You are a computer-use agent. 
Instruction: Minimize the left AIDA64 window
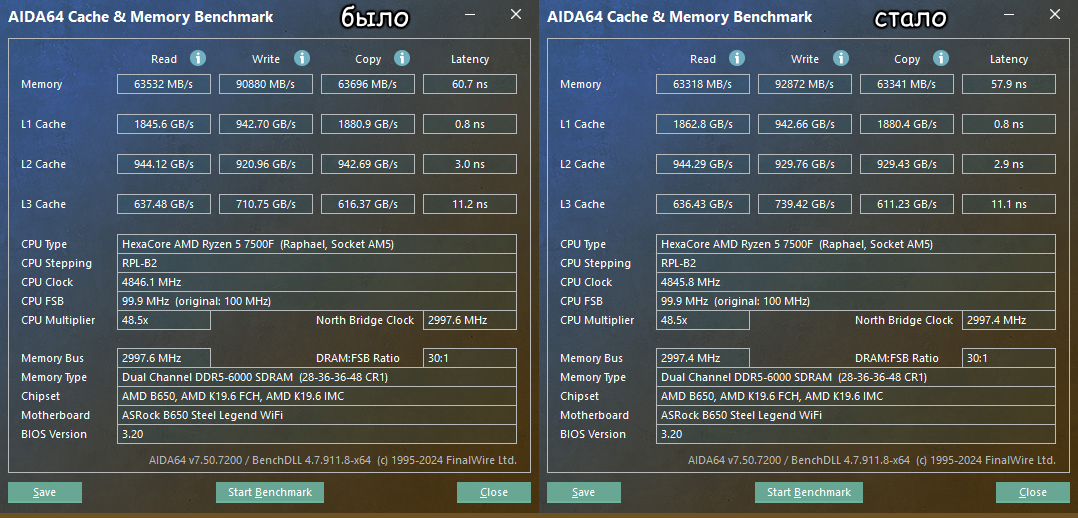click(470, 14)
